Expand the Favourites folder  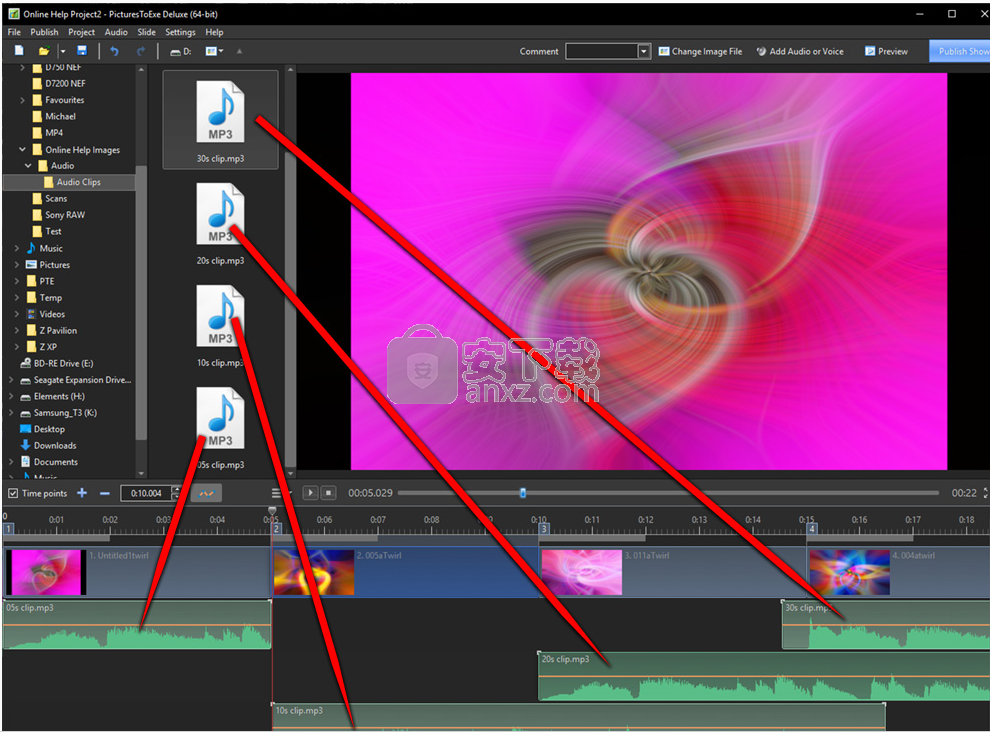coord(23,100)
